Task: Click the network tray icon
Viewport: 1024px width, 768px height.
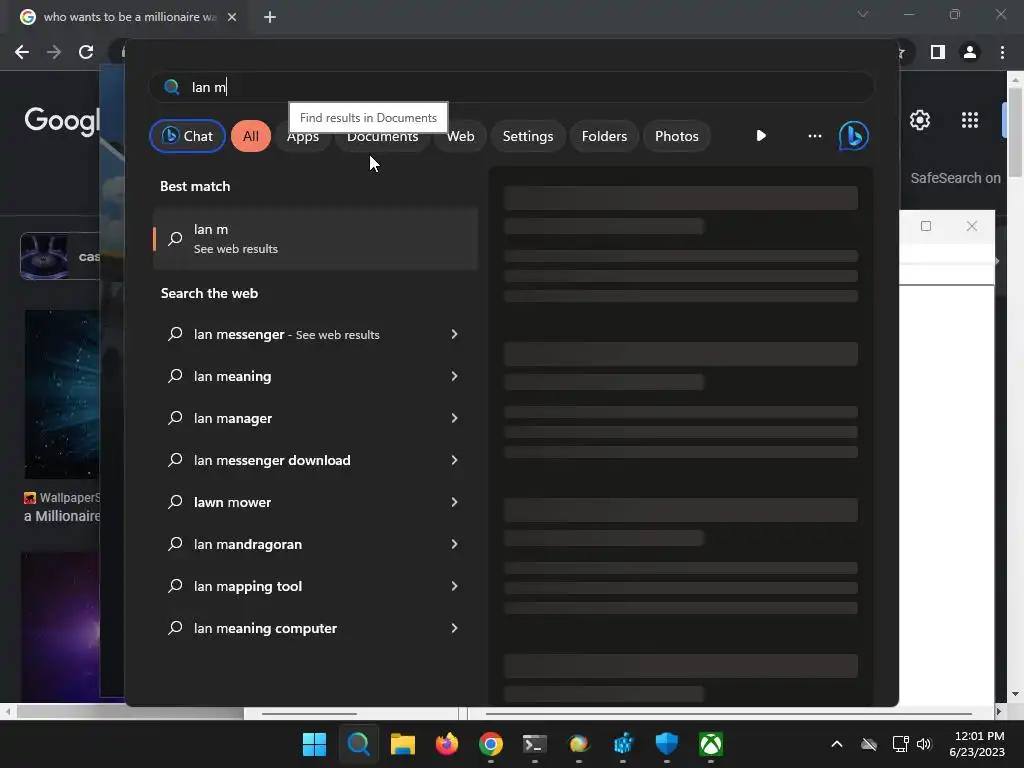Action: (x=901, y=744)
